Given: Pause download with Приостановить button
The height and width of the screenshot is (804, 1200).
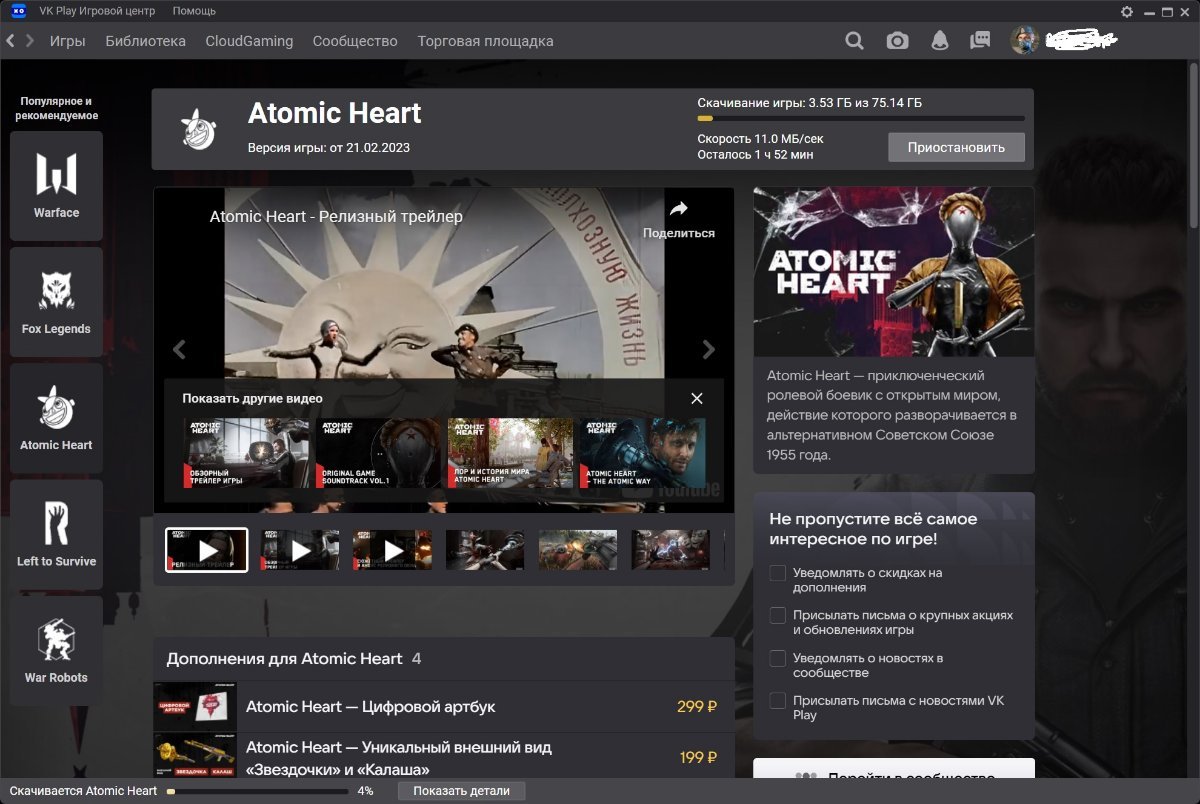Looking at the screenshot, I should coord(956,147).
